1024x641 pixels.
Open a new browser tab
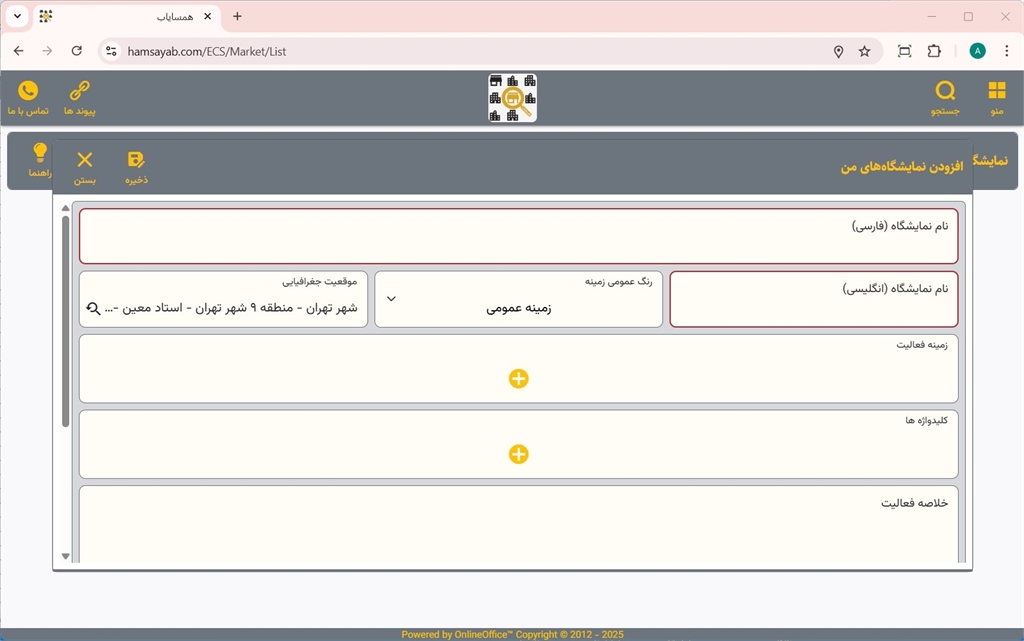pos(237,17)
